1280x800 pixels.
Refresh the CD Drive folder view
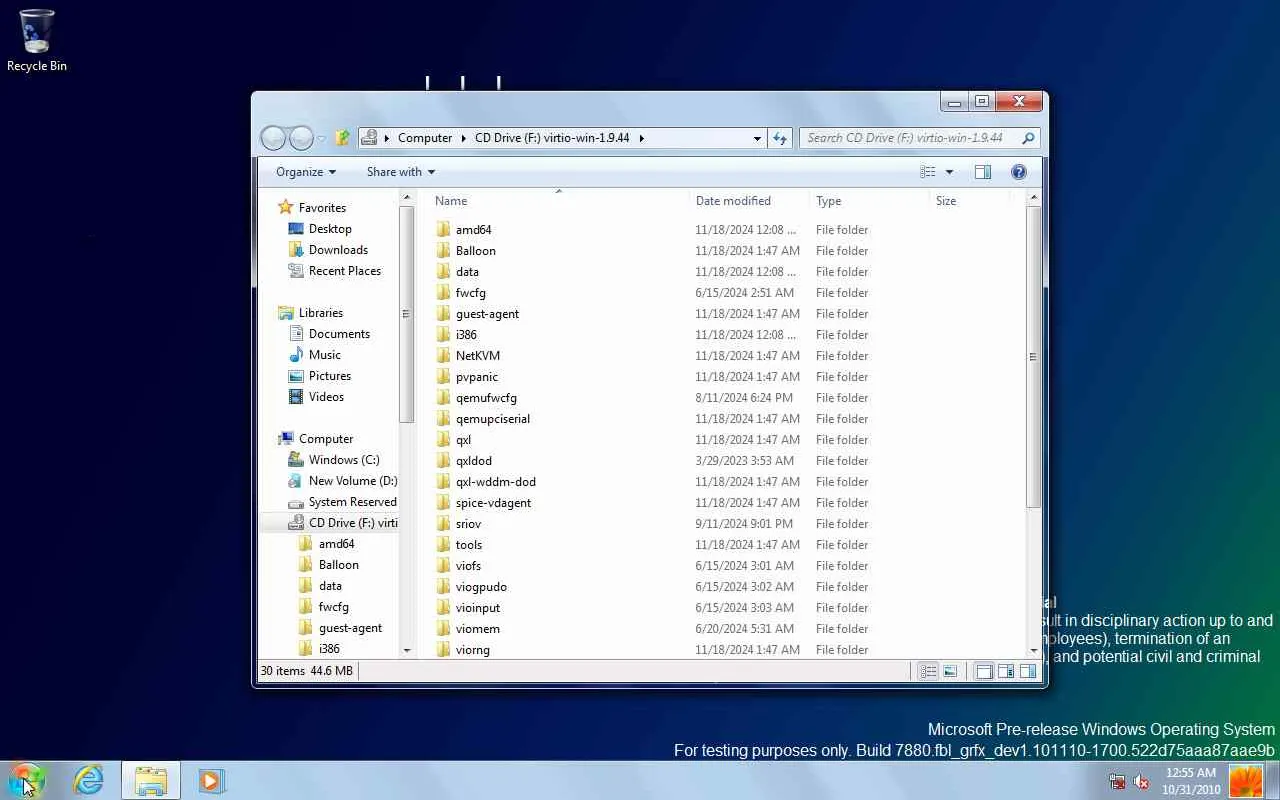coord(780,138)
